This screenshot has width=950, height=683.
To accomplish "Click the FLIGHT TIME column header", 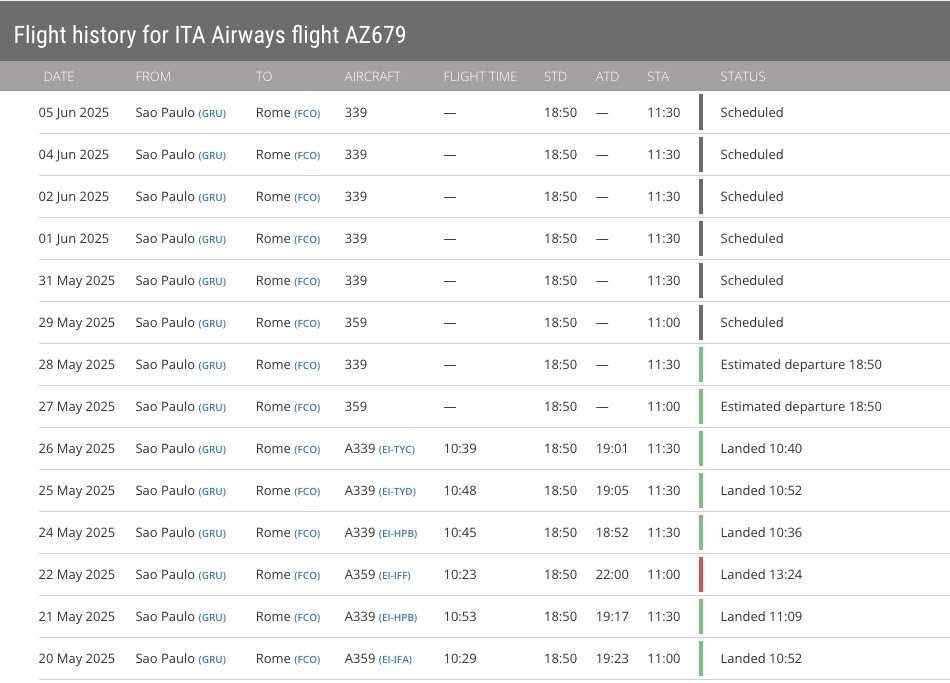I will click(480, 77).
